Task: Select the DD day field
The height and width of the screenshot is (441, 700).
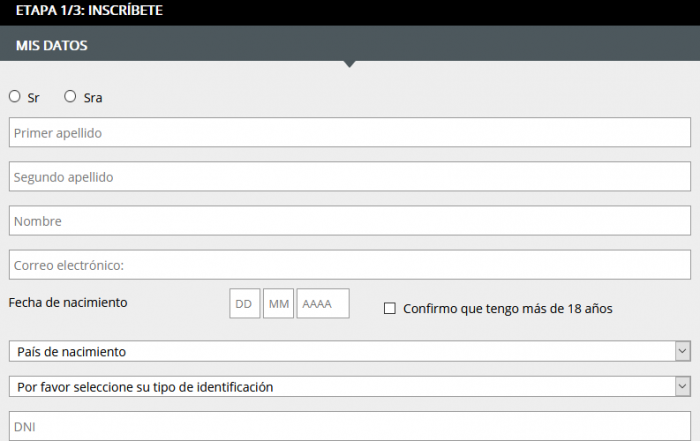Action: (x=245, y=304)
